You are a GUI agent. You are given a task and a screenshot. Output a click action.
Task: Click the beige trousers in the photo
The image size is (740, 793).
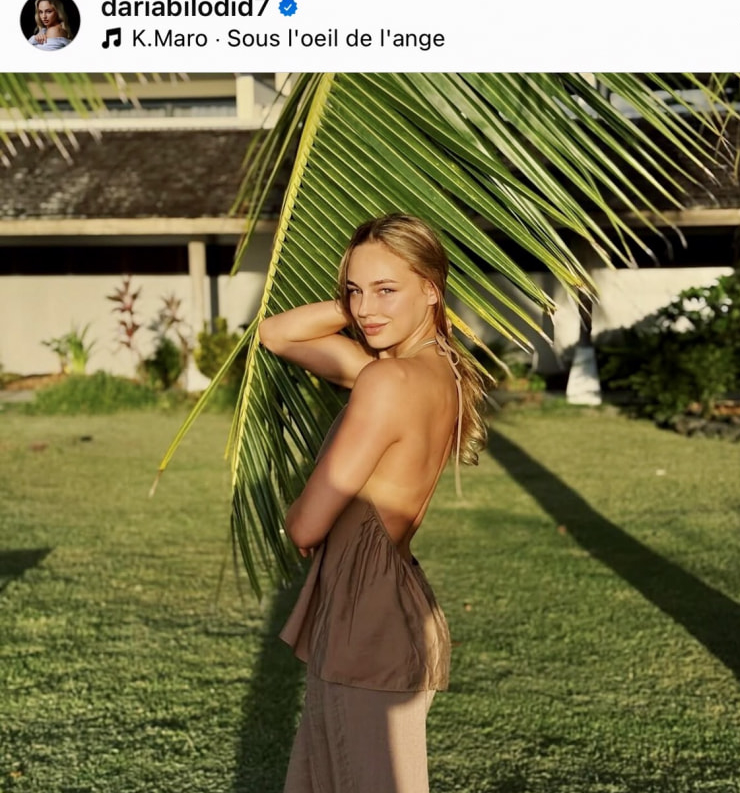(358, 736)
